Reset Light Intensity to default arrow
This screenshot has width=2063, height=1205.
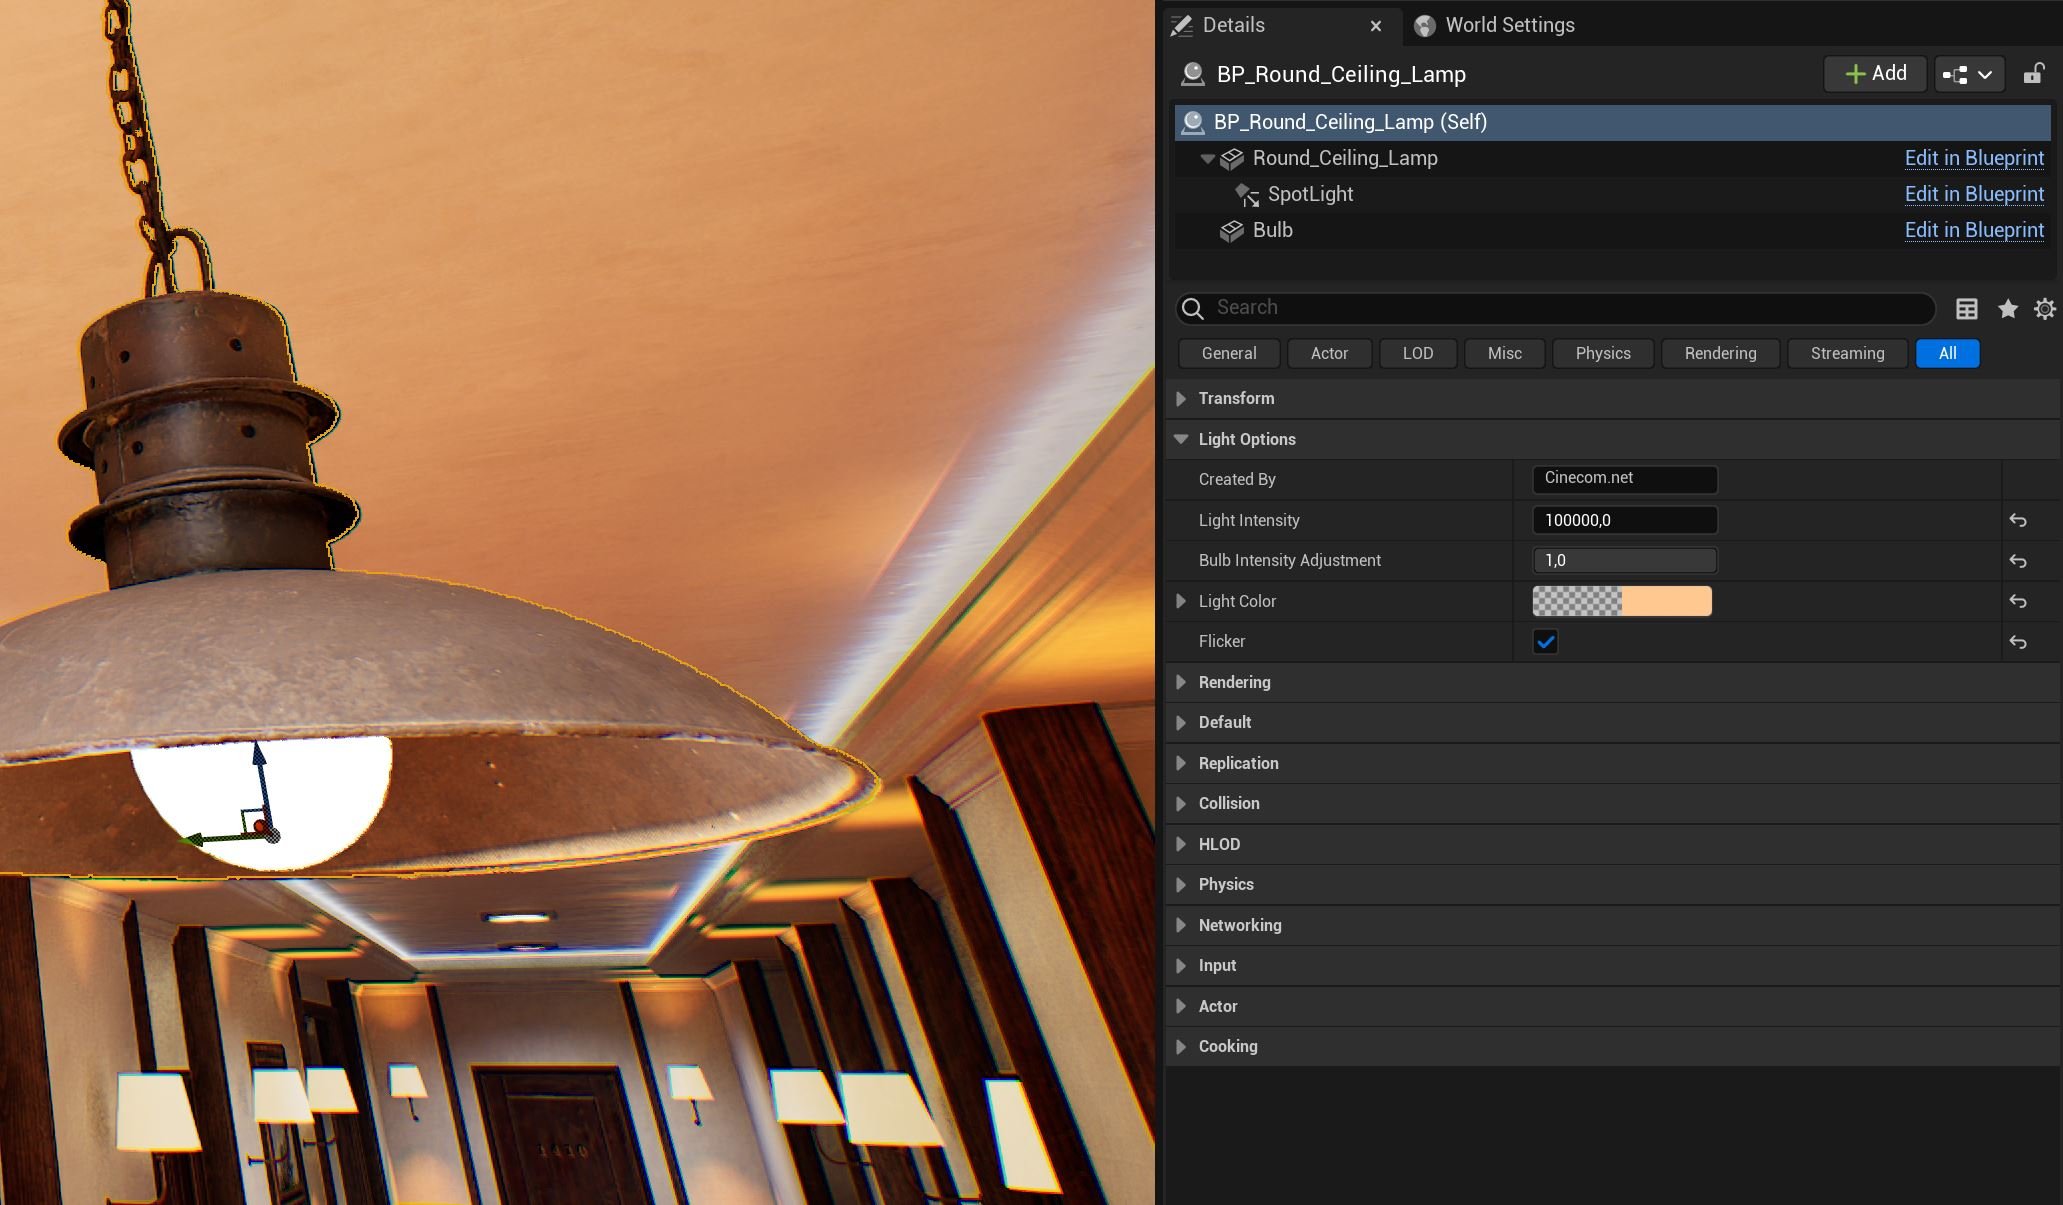click(2018, 521)
